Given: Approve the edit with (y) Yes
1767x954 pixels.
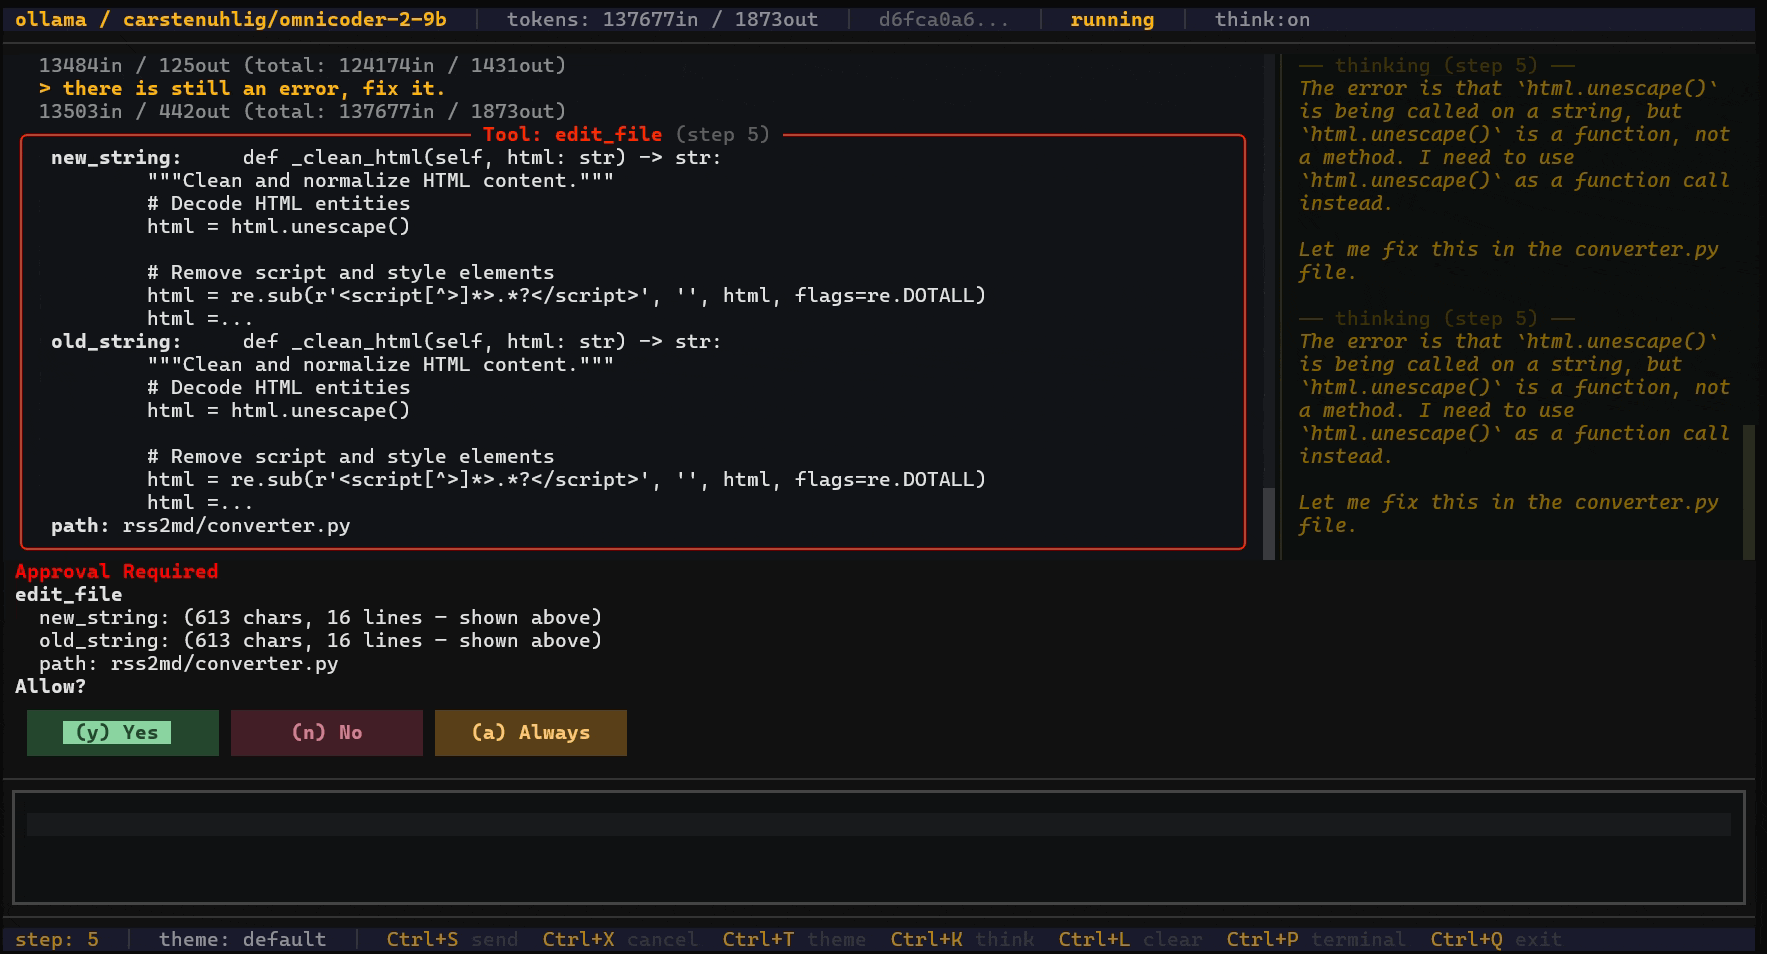Looking at the screenshot, I should point(122,733).
